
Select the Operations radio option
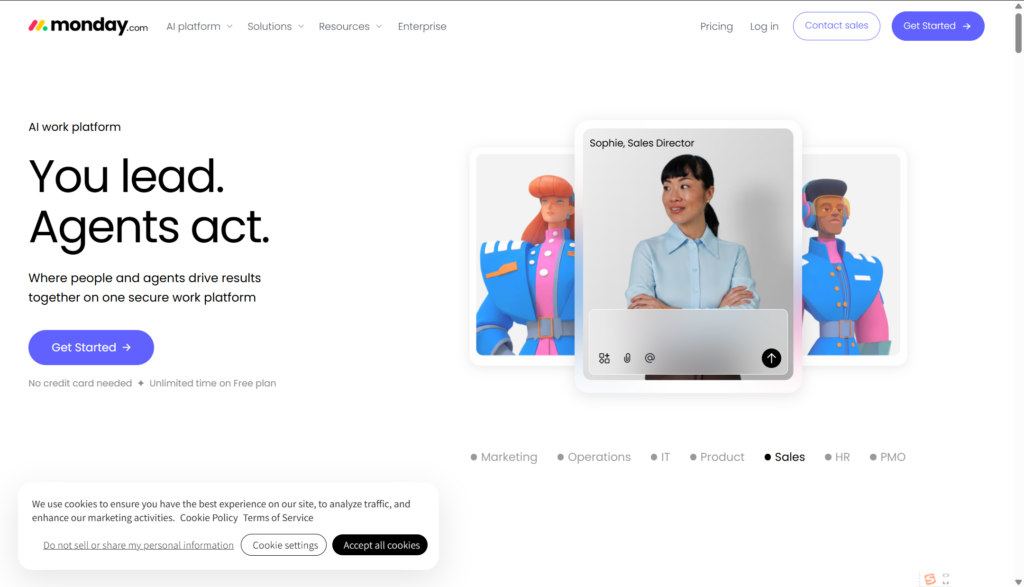click(x=594, y=457)
